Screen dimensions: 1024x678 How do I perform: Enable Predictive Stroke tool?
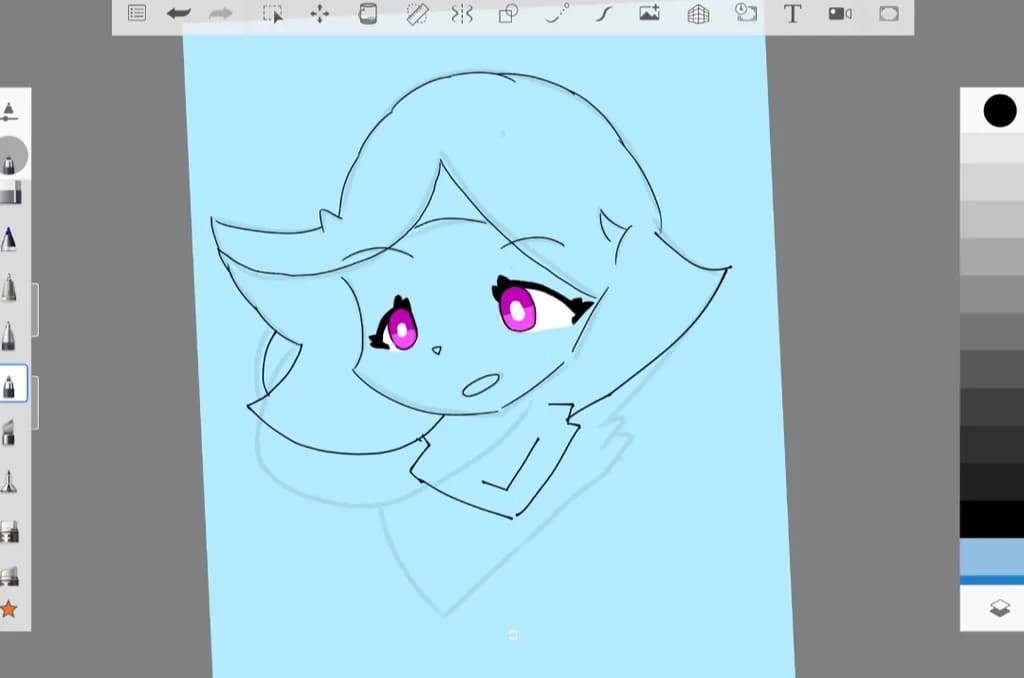click(x=557, y=13)
